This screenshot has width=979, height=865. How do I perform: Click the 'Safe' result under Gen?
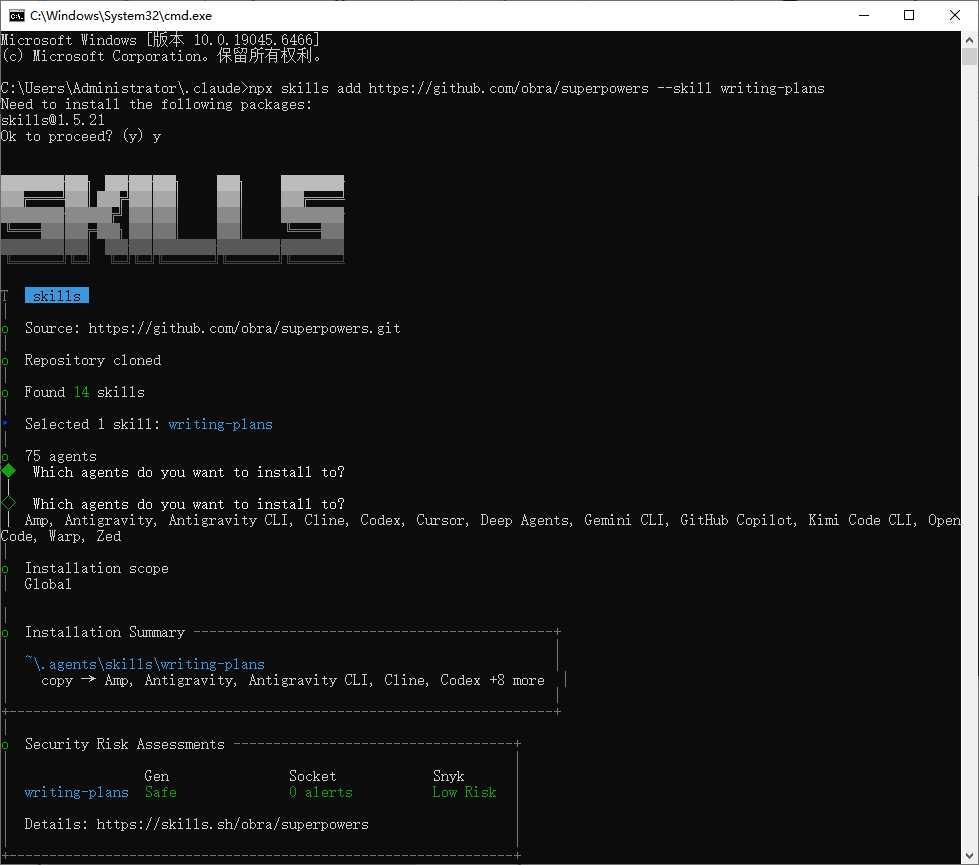click(x=160, y=792)
